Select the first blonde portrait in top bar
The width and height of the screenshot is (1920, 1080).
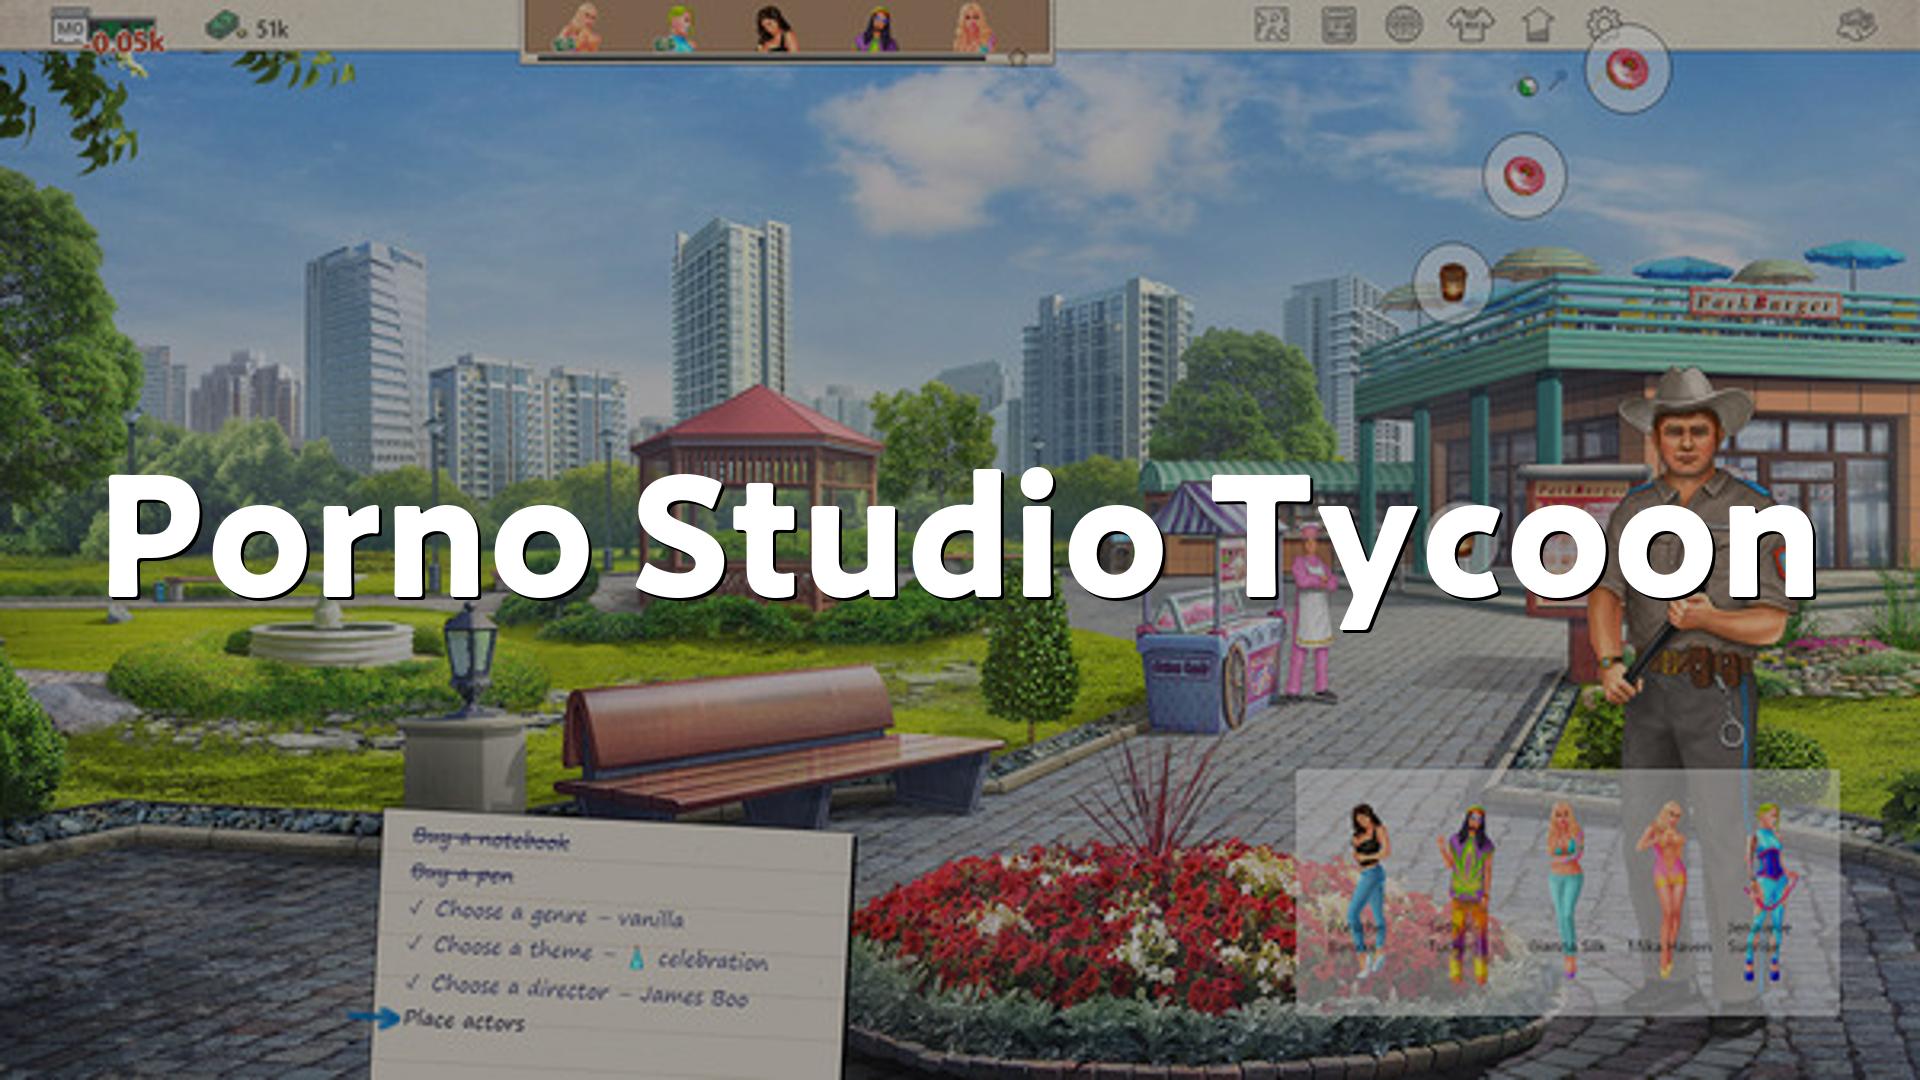(580, 27)
